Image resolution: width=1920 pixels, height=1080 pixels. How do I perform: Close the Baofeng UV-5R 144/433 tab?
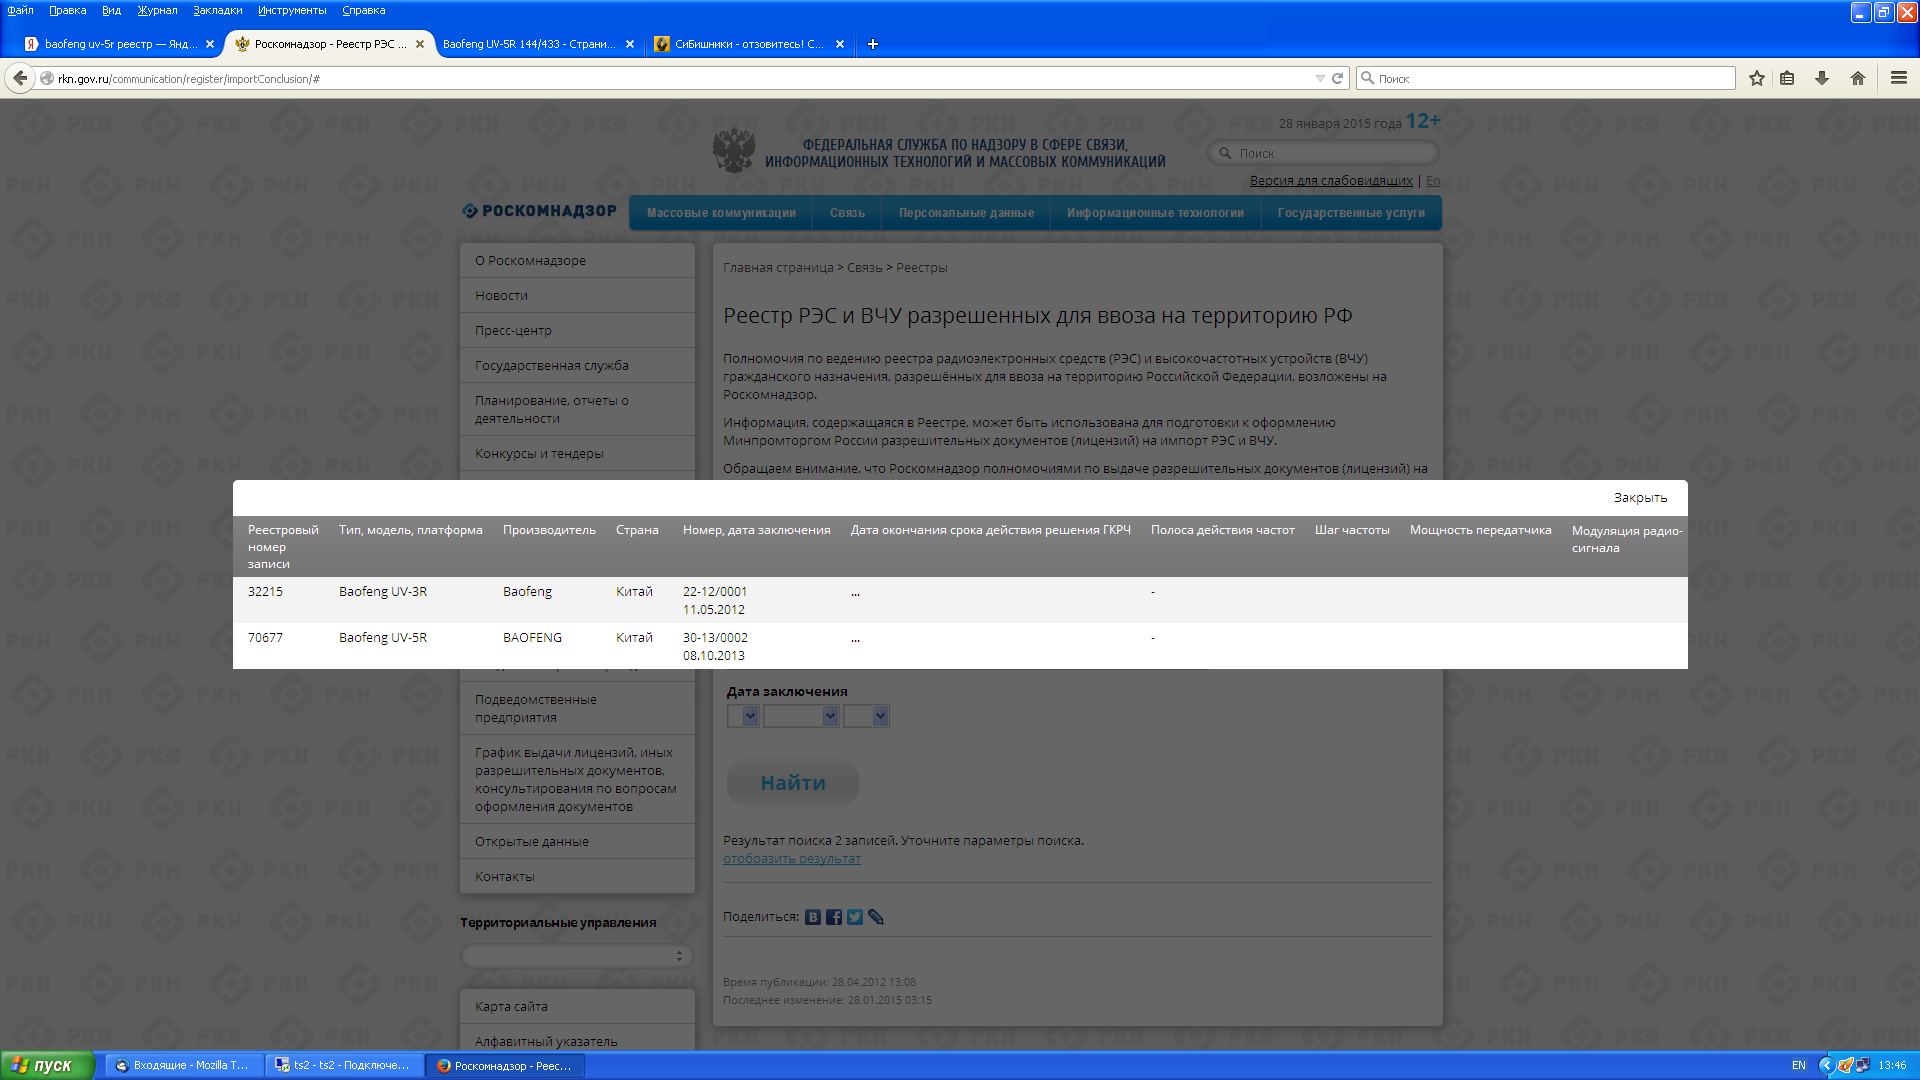(x=630, y=44)
